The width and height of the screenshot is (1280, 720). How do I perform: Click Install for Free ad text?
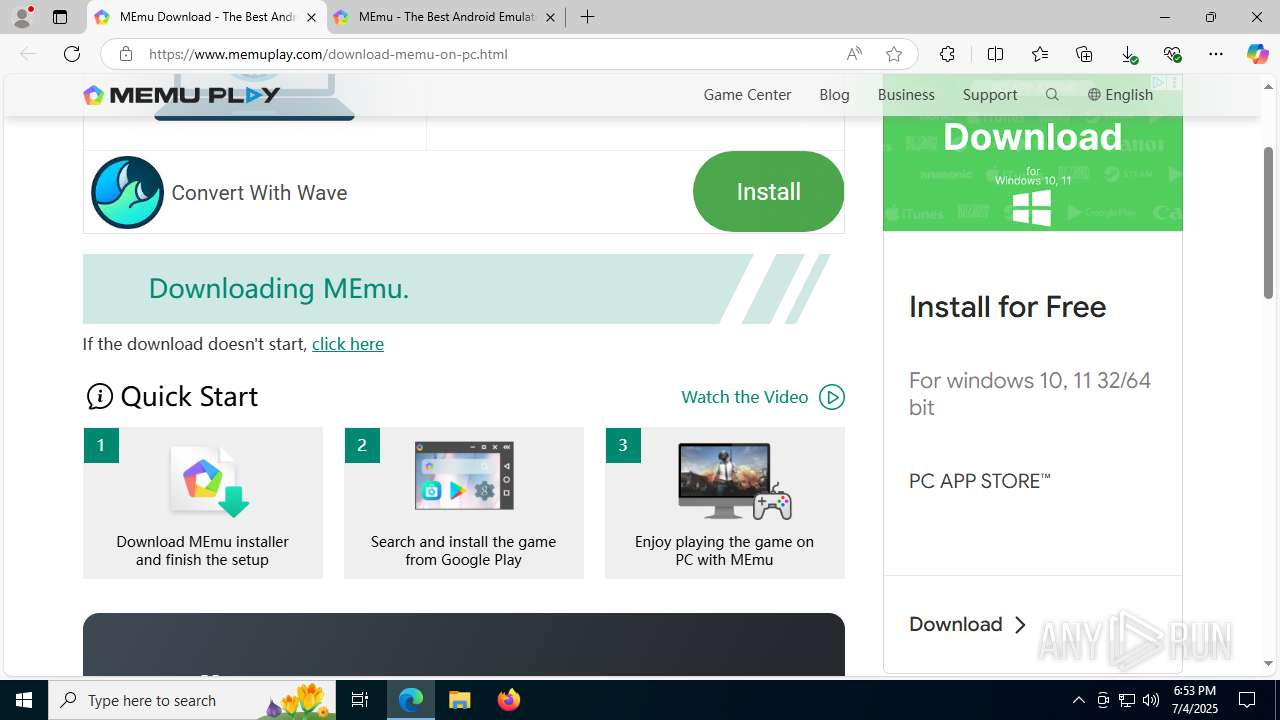(1007, 306)
